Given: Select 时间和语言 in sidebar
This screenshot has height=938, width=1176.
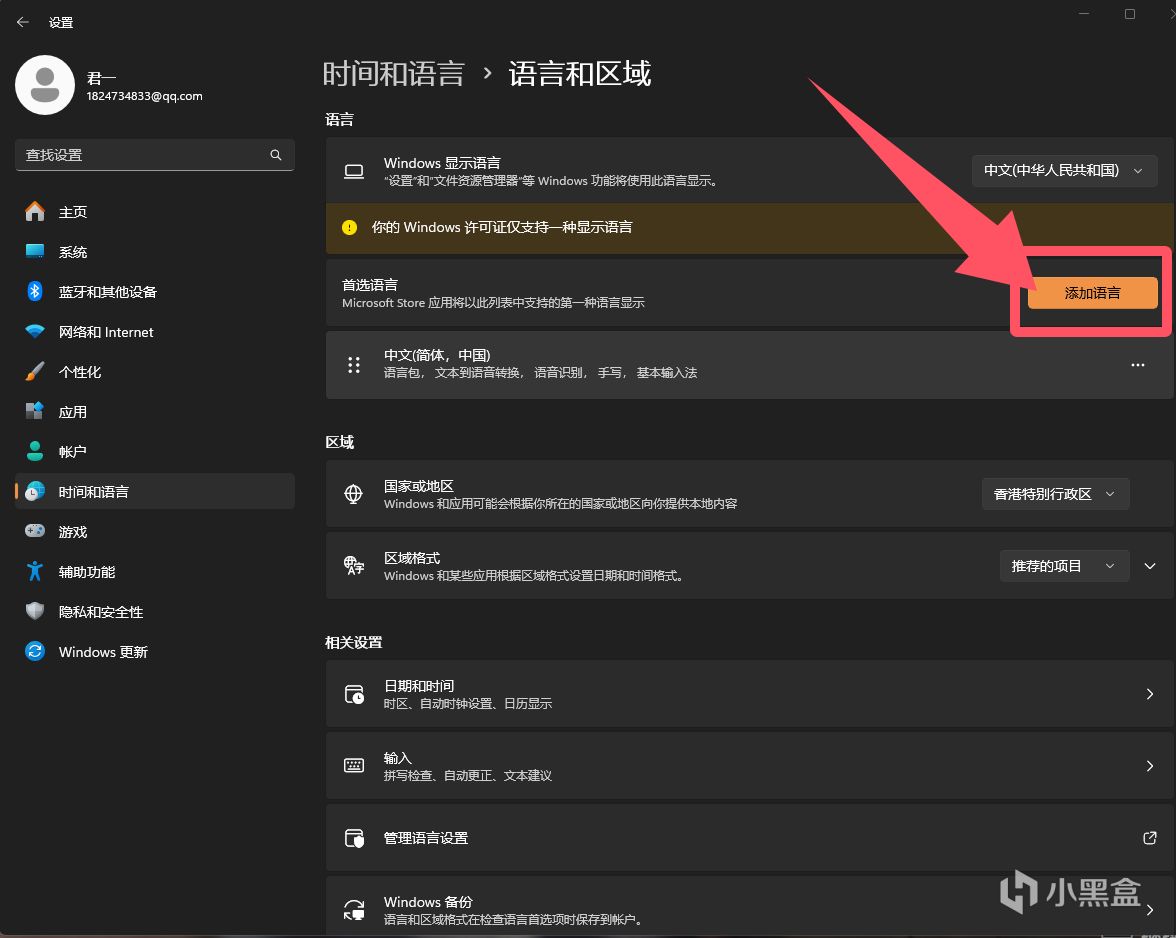Looking at the screenshot, I should pos(154,491).
